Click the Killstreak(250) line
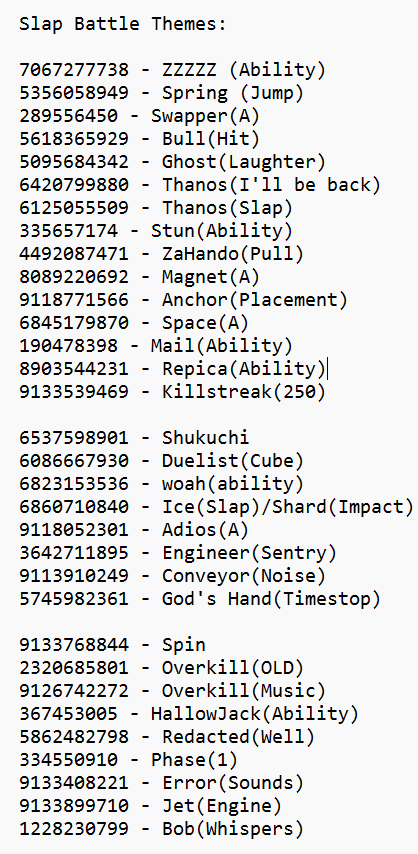418x854 pixels. [x=172, y=392]
